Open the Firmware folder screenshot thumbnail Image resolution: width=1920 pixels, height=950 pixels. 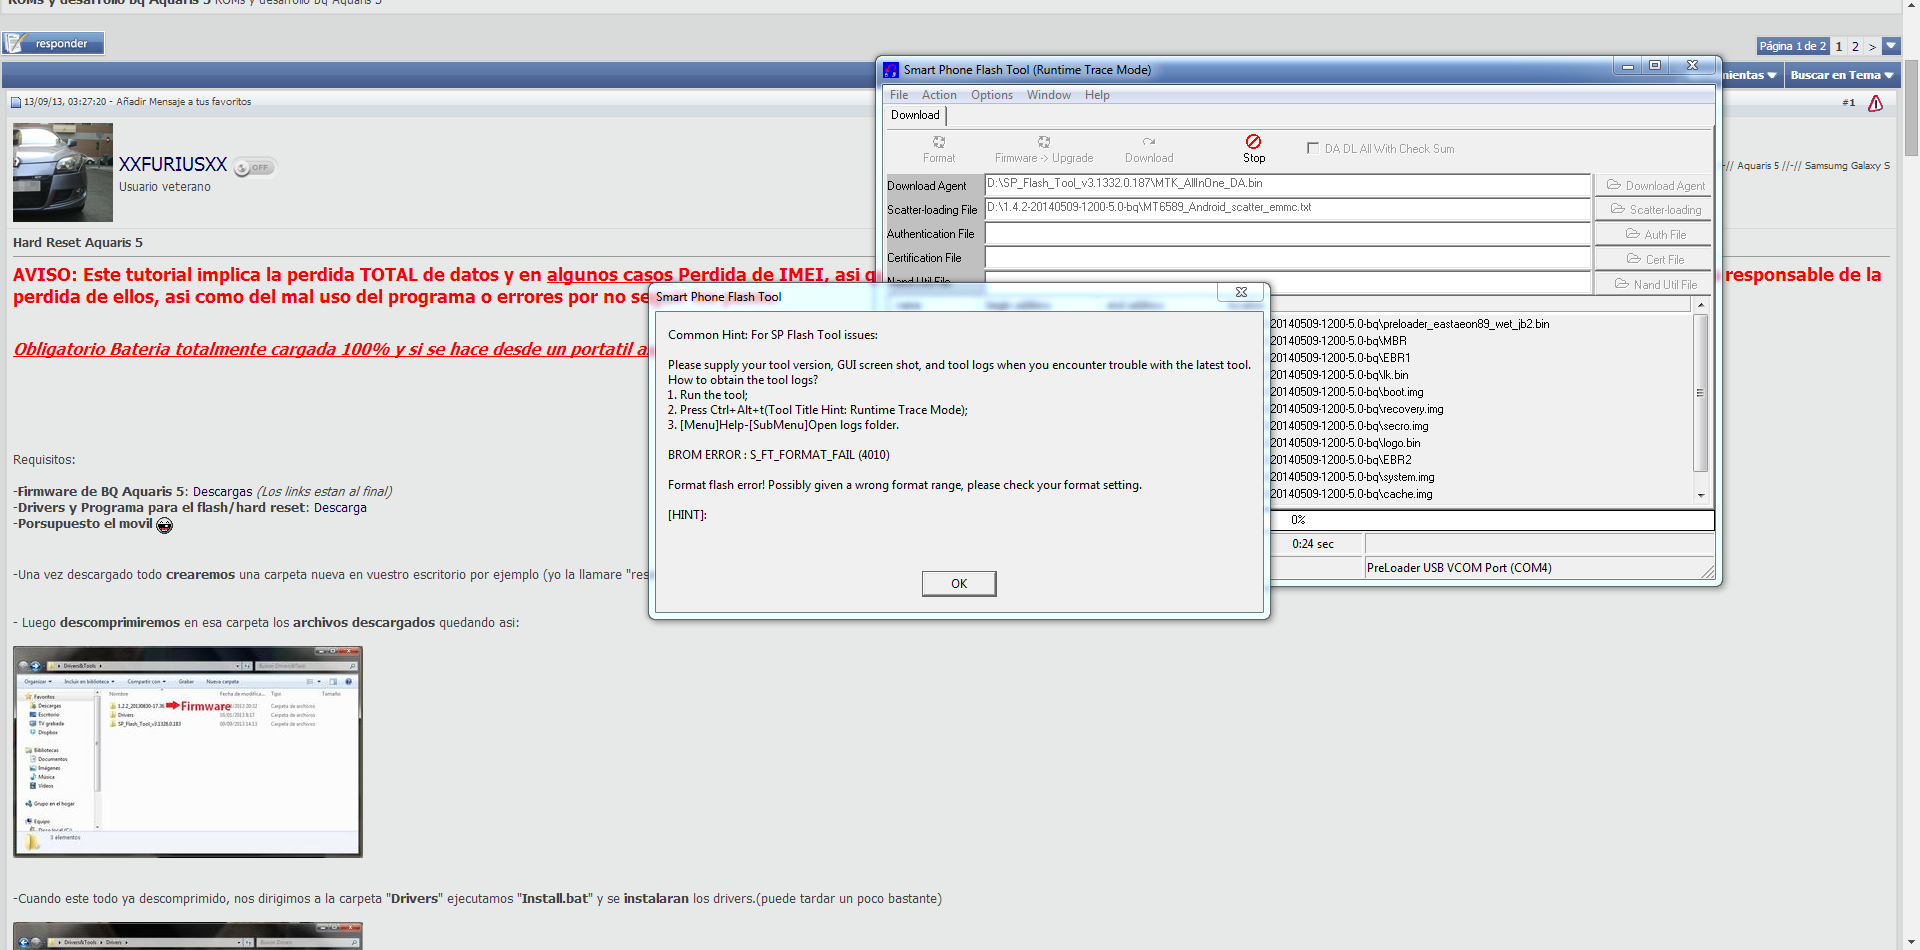pos(188,752)
